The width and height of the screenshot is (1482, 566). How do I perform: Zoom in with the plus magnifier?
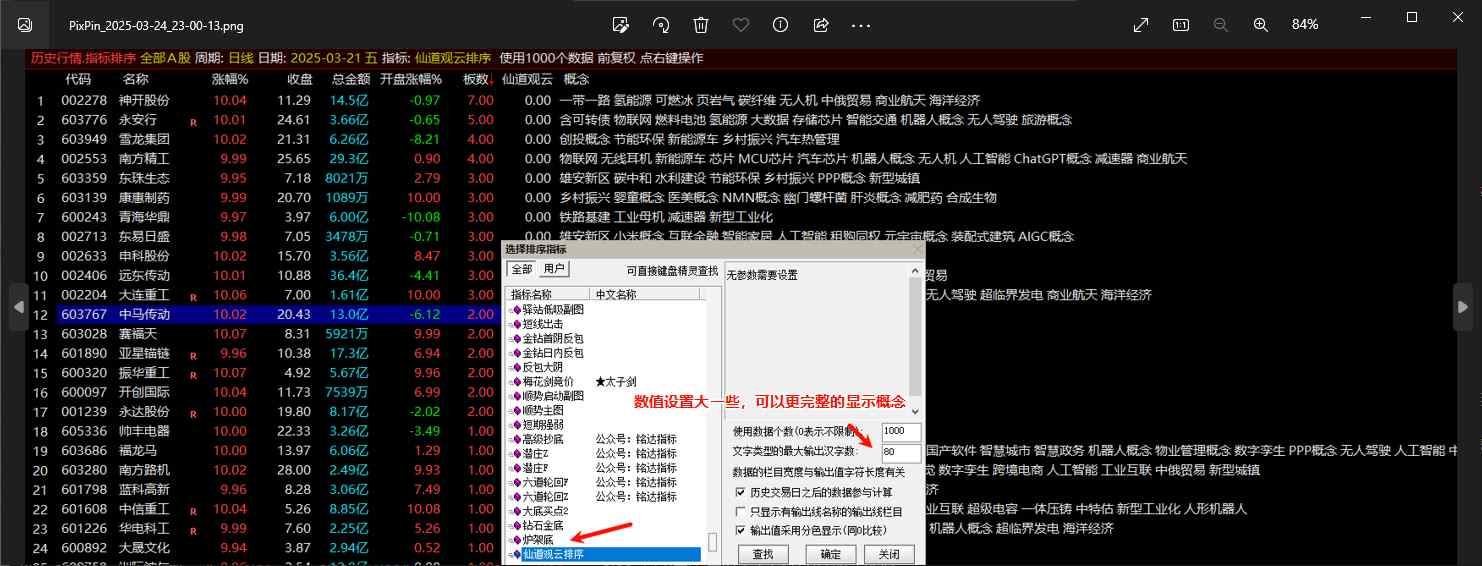pos(1260,24)
